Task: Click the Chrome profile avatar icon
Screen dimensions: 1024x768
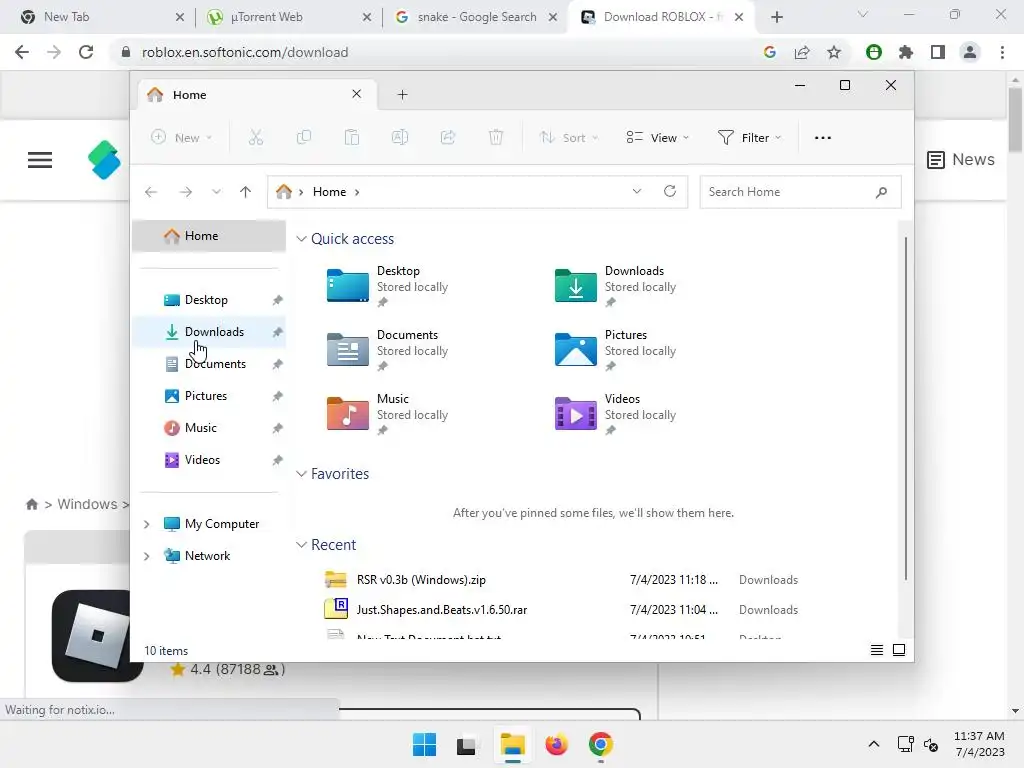Action: tap(970, 52)
